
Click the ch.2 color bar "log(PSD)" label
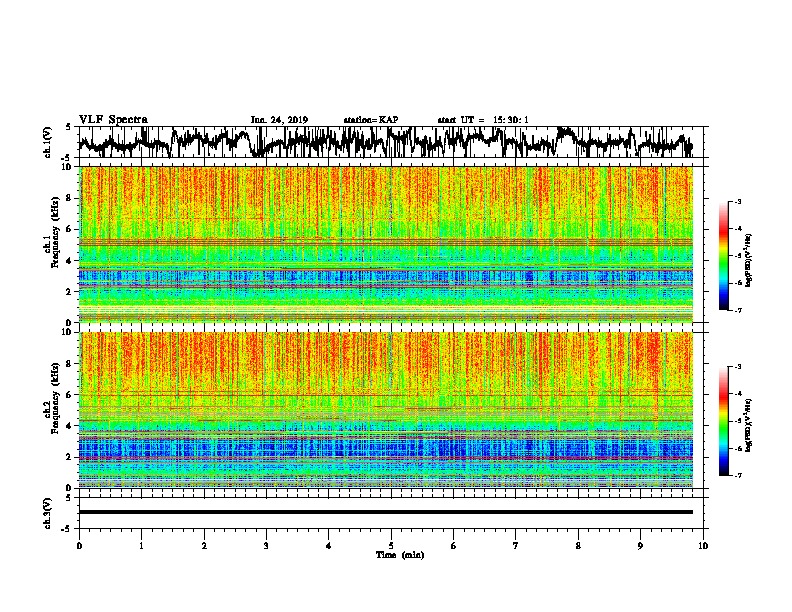tap(748, 425)
